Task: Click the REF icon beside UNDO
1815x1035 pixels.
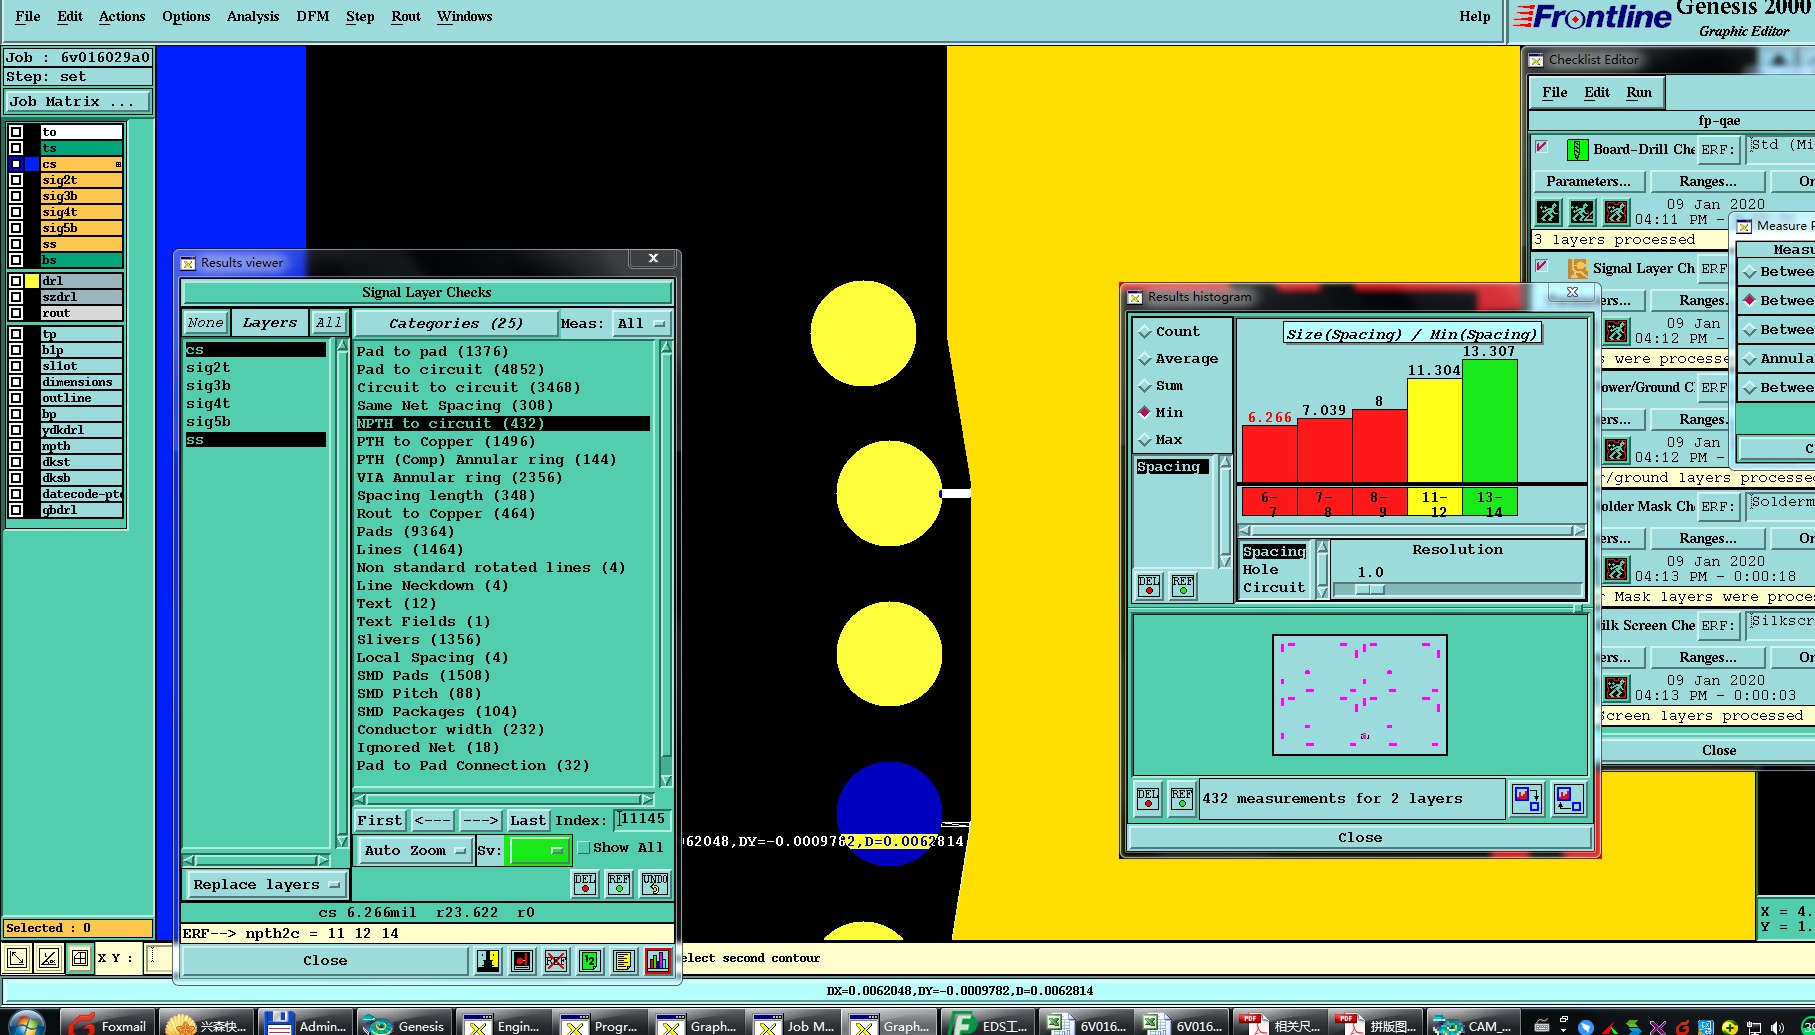Action: (620, 884)
